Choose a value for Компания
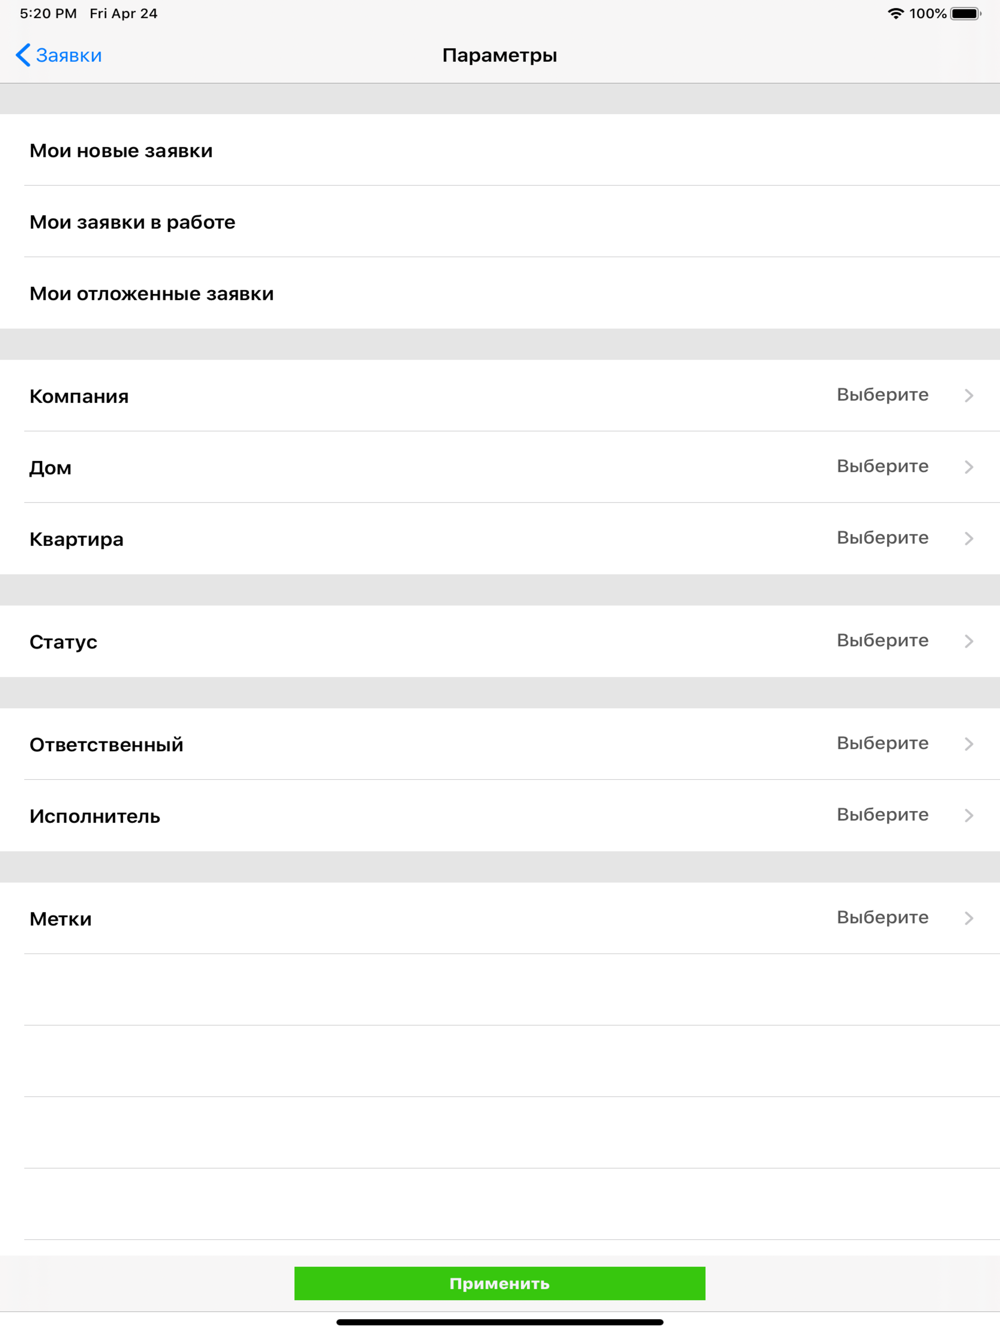The width and height of the screenshot is (1000, 1334). click(x=882, y=395)
